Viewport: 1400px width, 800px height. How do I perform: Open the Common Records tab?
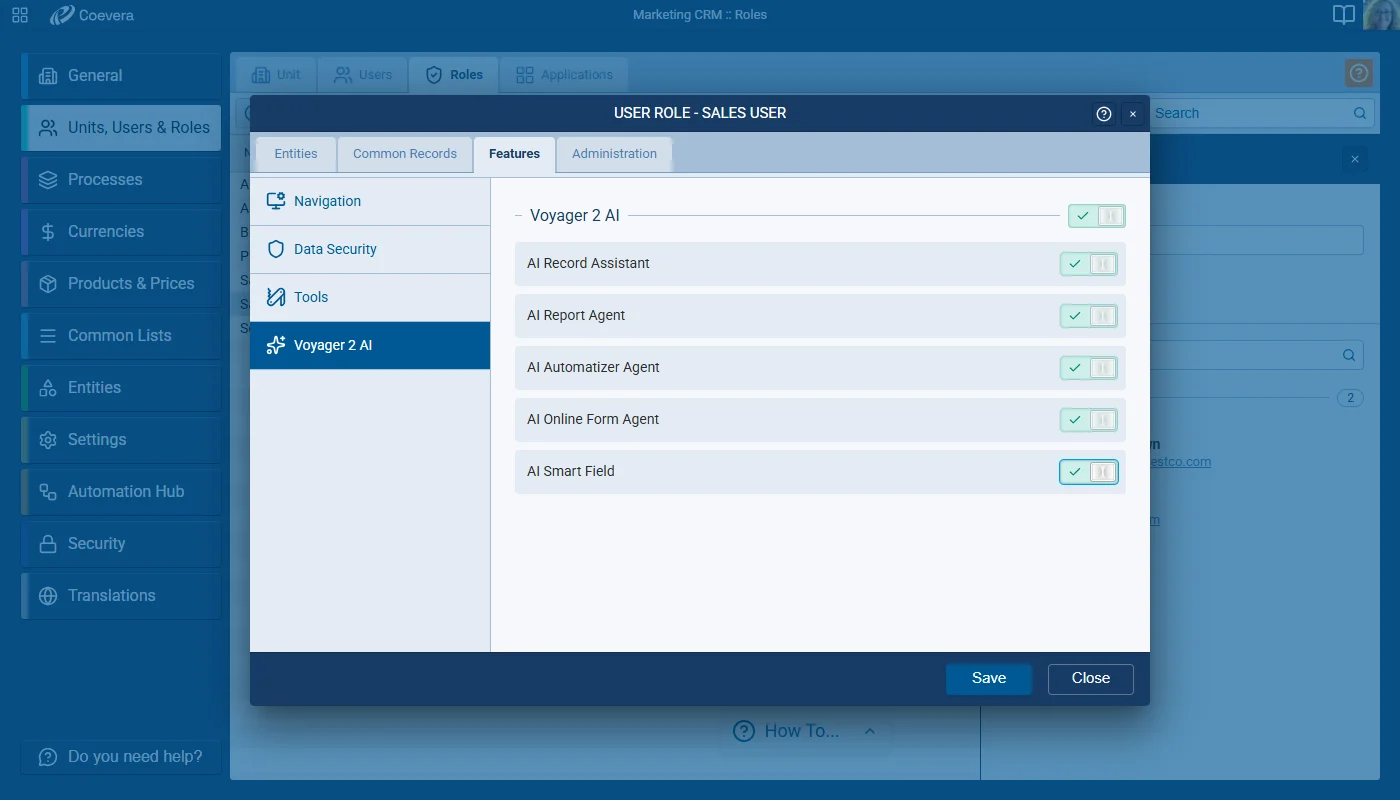pos(405,154)
